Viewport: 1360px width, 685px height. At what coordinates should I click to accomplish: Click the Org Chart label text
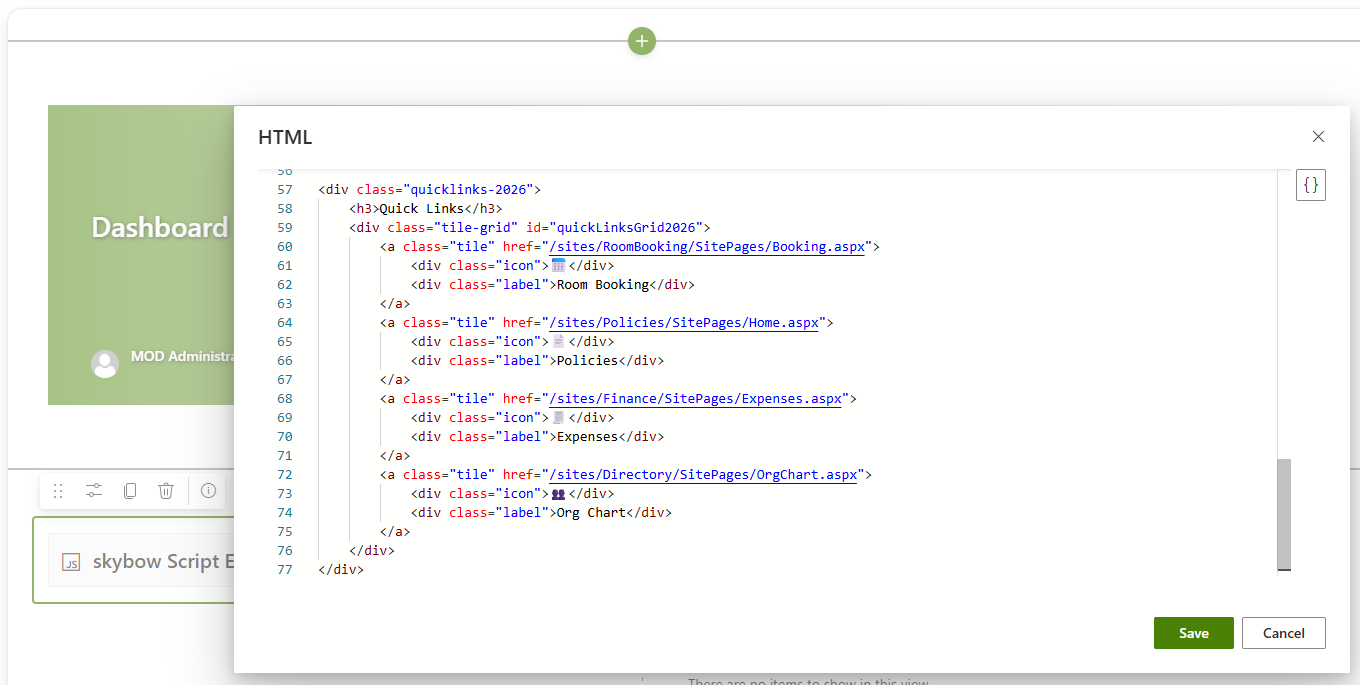point(591,512)
